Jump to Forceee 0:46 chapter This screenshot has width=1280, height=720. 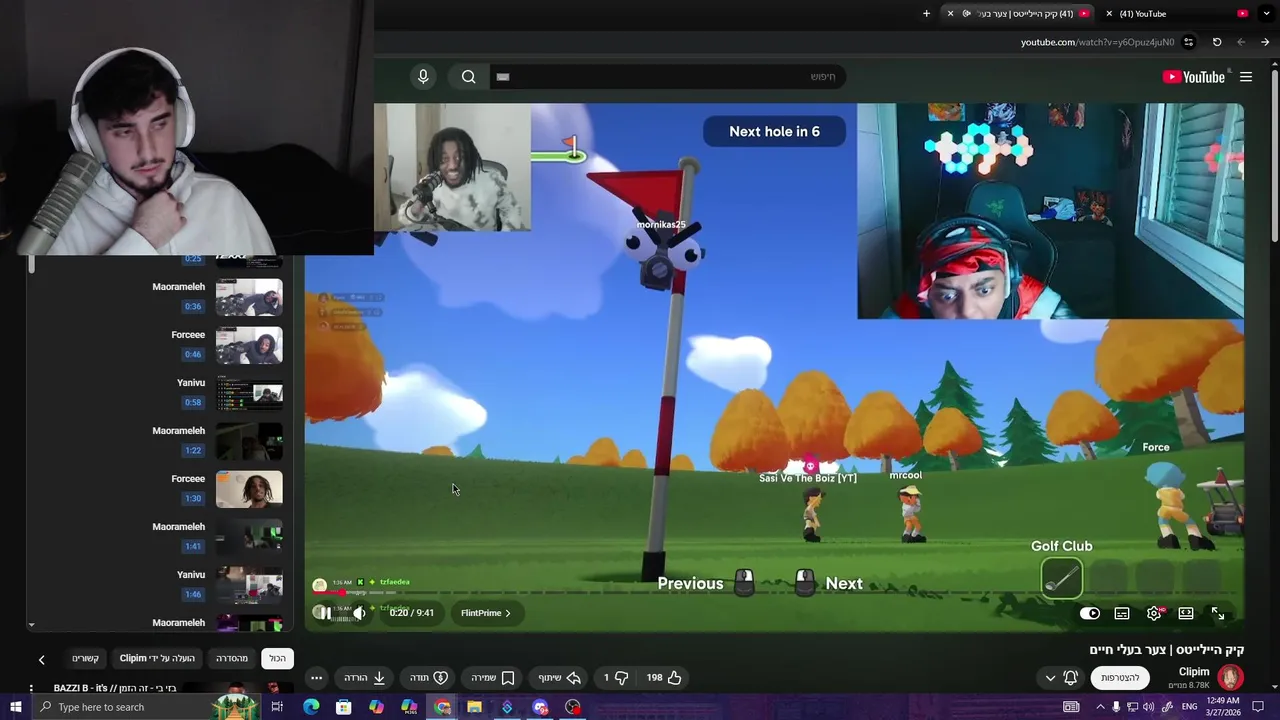tap(160, 344)
